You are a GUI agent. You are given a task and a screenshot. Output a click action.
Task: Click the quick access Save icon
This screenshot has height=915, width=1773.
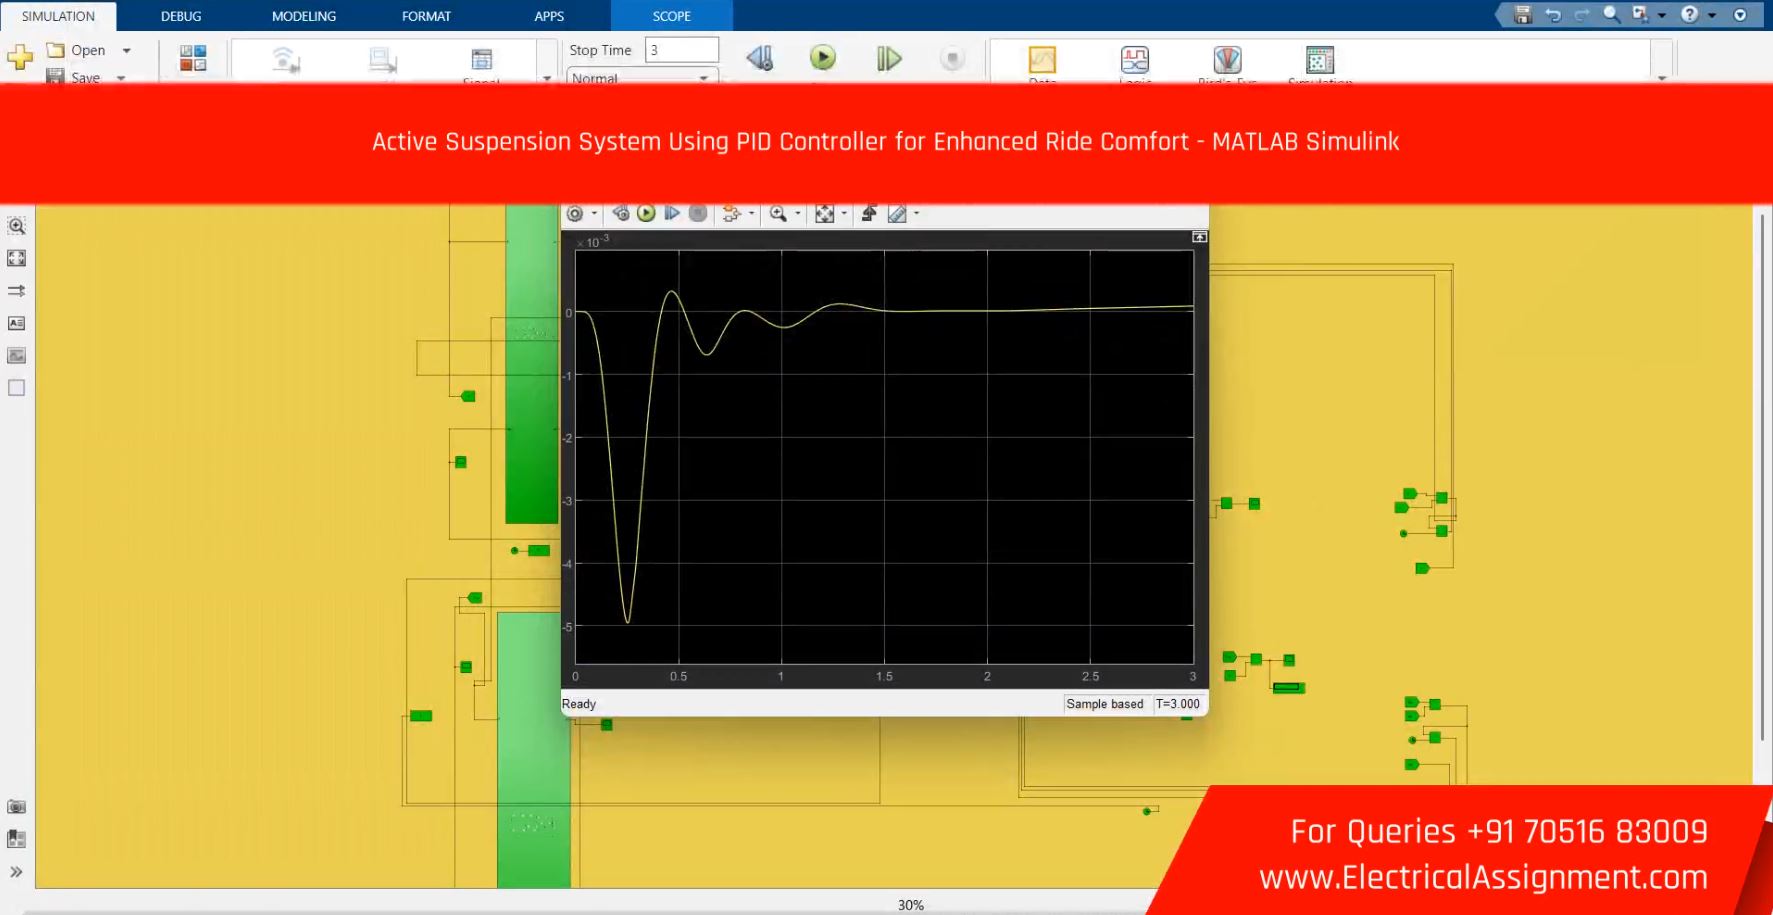click(1523, 15)
